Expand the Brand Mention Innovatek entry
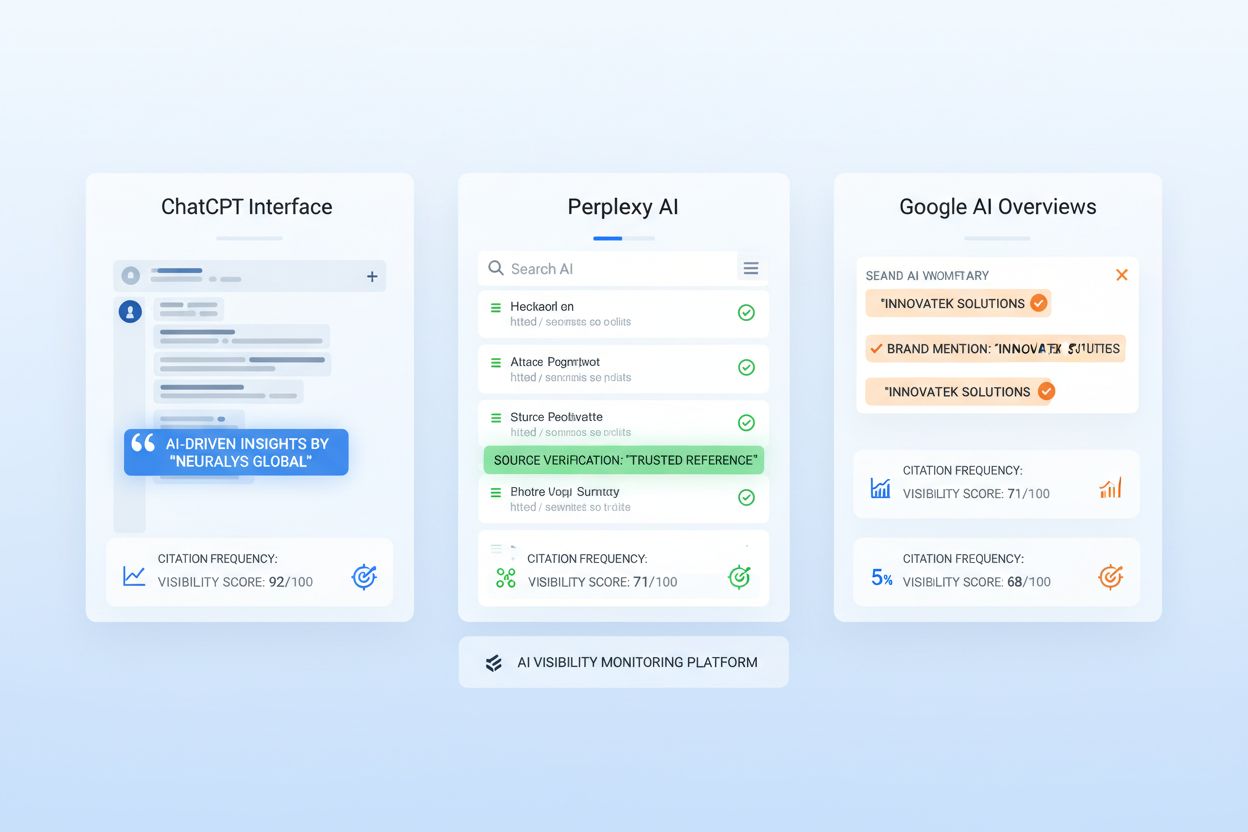 click(x=995, y=348)
